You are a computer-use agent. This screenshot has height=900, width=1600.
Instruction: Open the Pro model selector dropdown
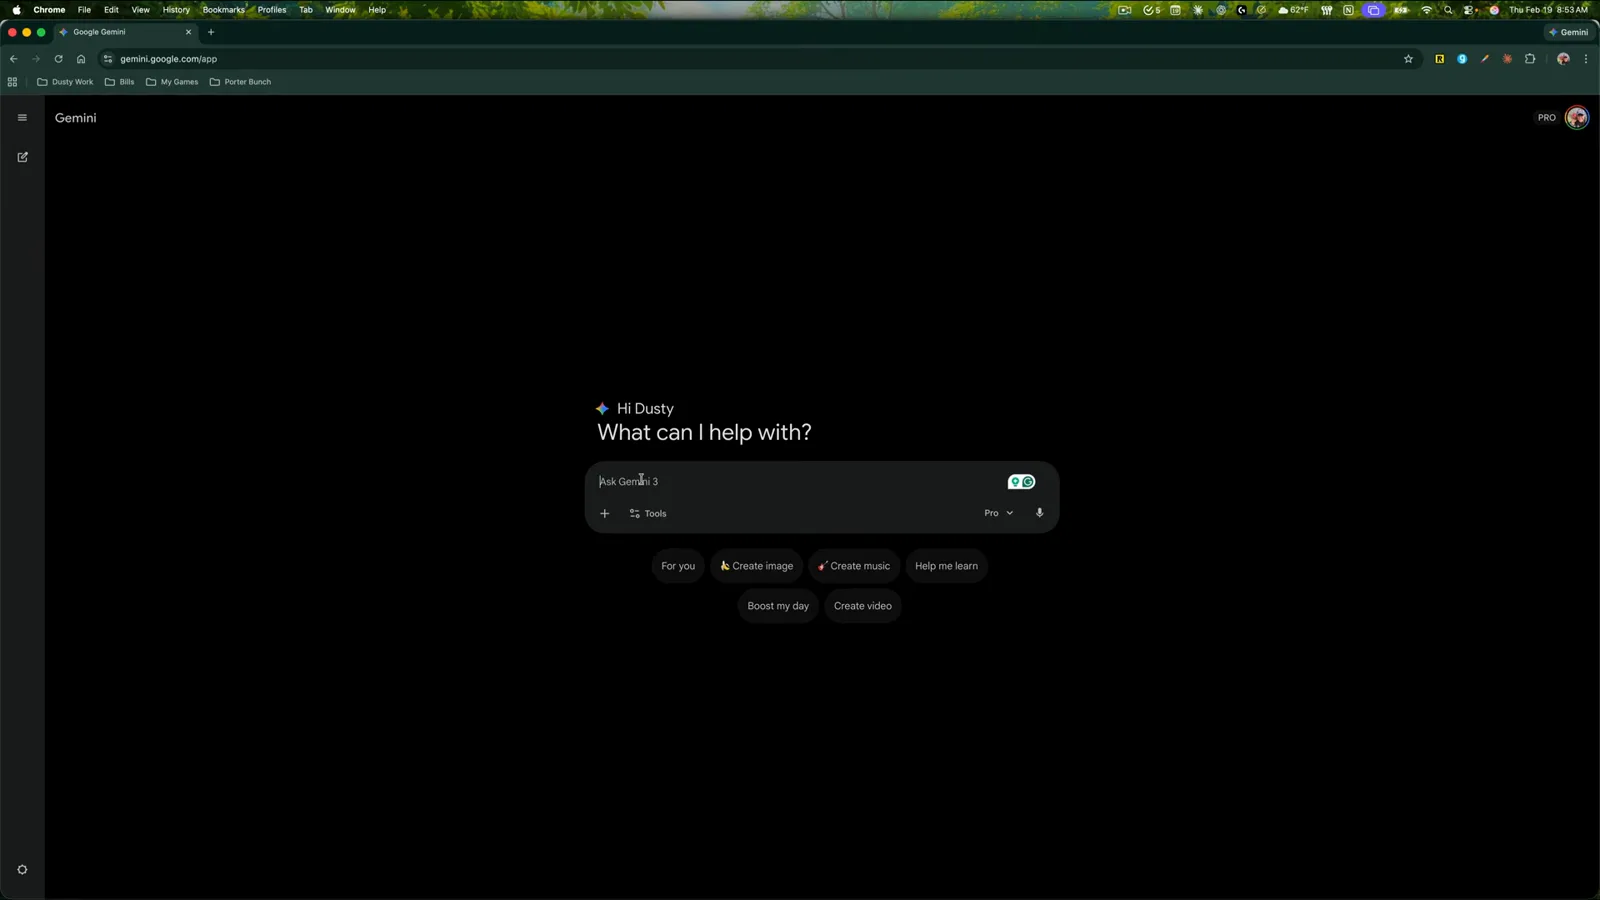click(x=998, y=513)
